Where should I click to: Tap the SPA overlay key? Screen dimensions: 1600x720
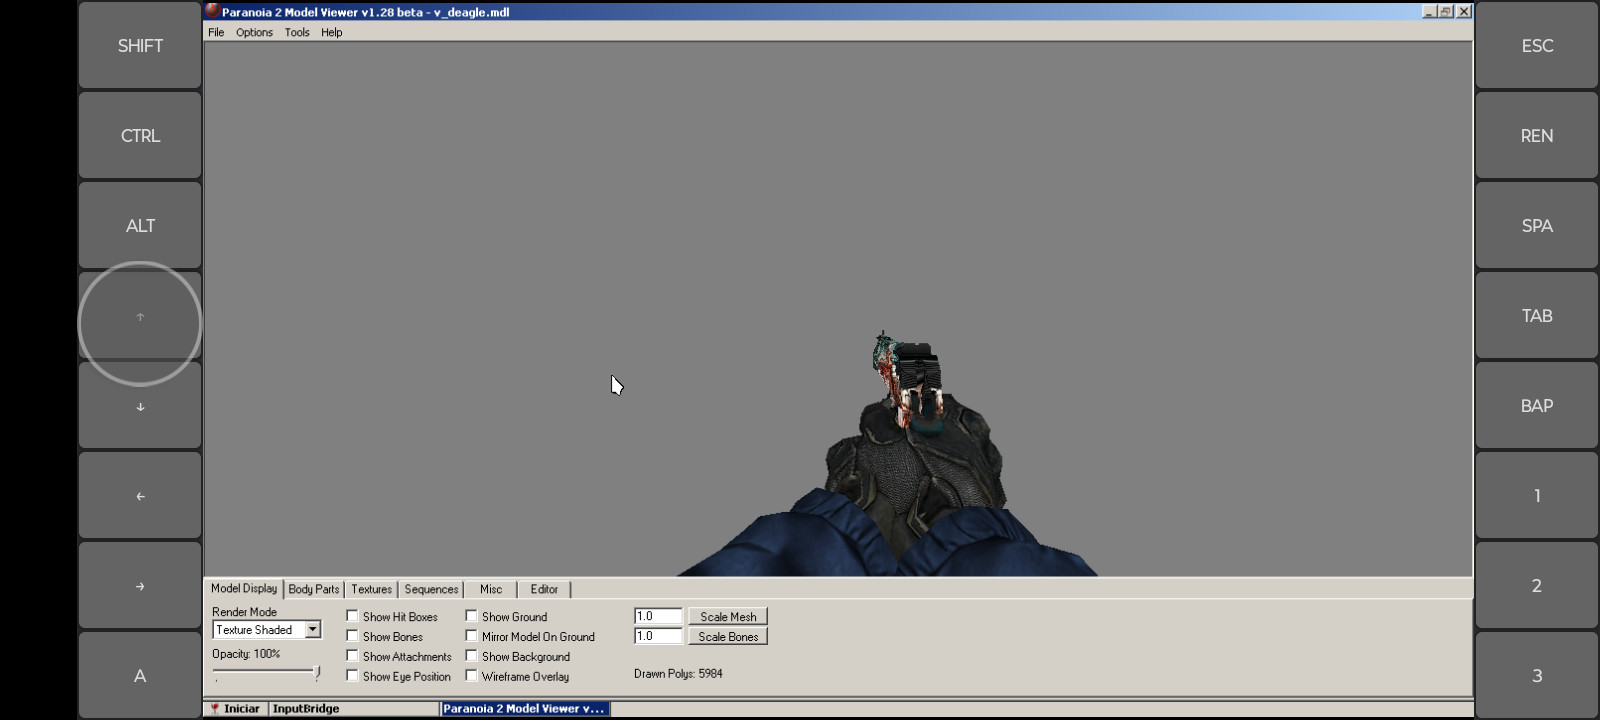(x=1537, y=226)
